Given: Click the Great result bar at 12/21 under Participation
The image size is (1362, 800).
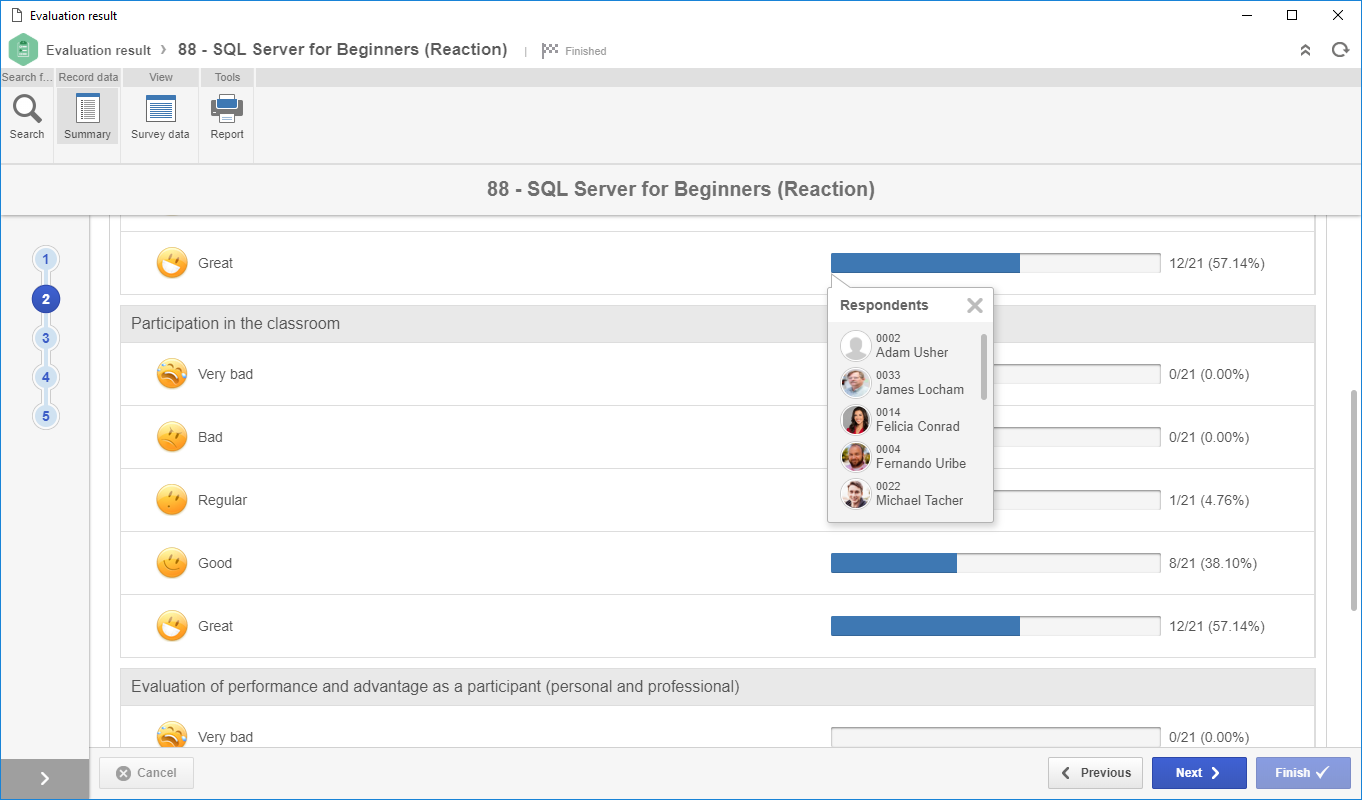Looking at the screenshot, I should point(995,626).
